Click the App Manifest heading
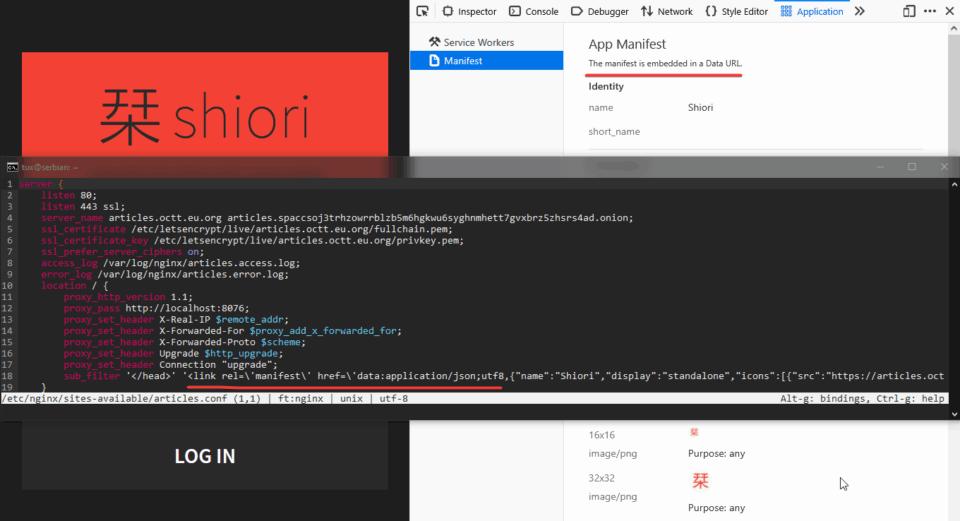The height and width of the screenshot is (521, 960). [x=627, y=44]
